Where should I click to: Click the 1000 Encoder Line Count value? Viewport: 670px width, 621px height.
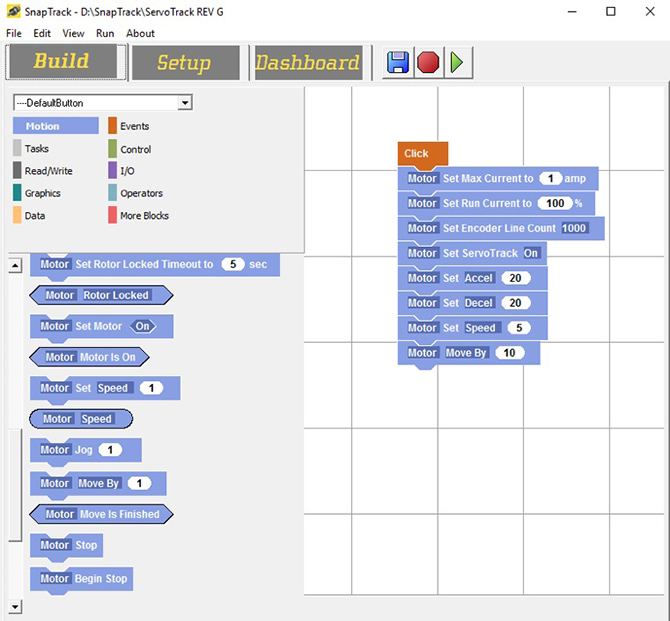click(x=574, y=228)
